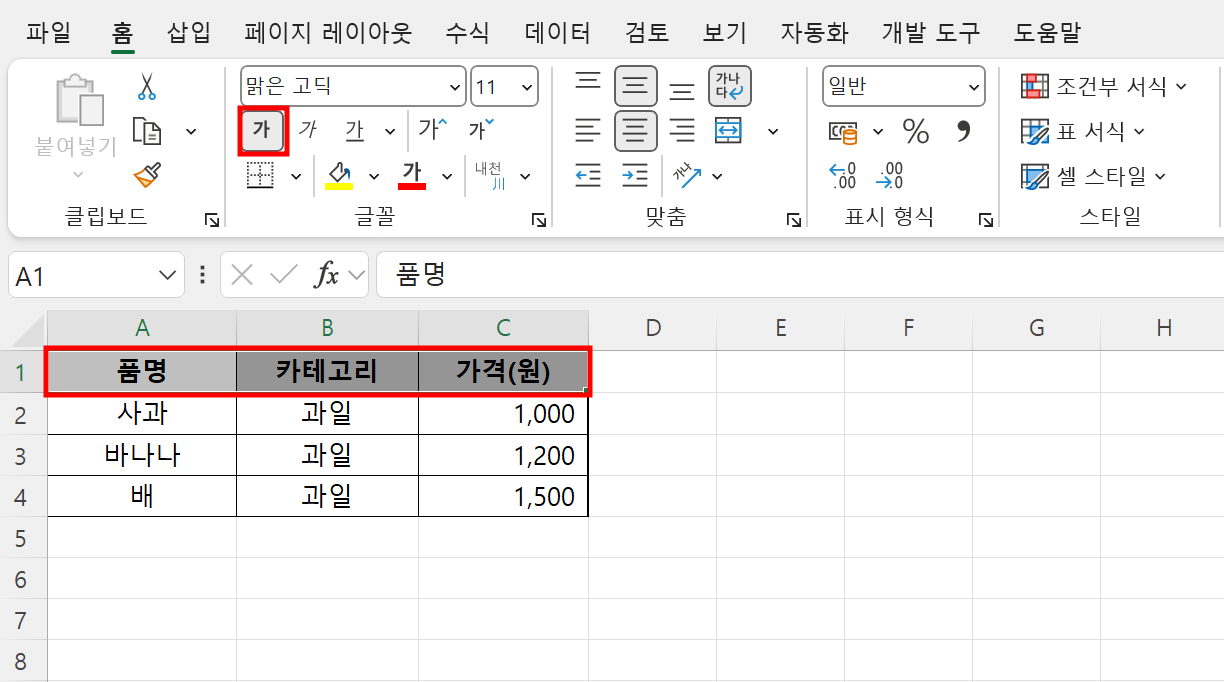Apply the yellow fill color bucket

click(339, 176)
